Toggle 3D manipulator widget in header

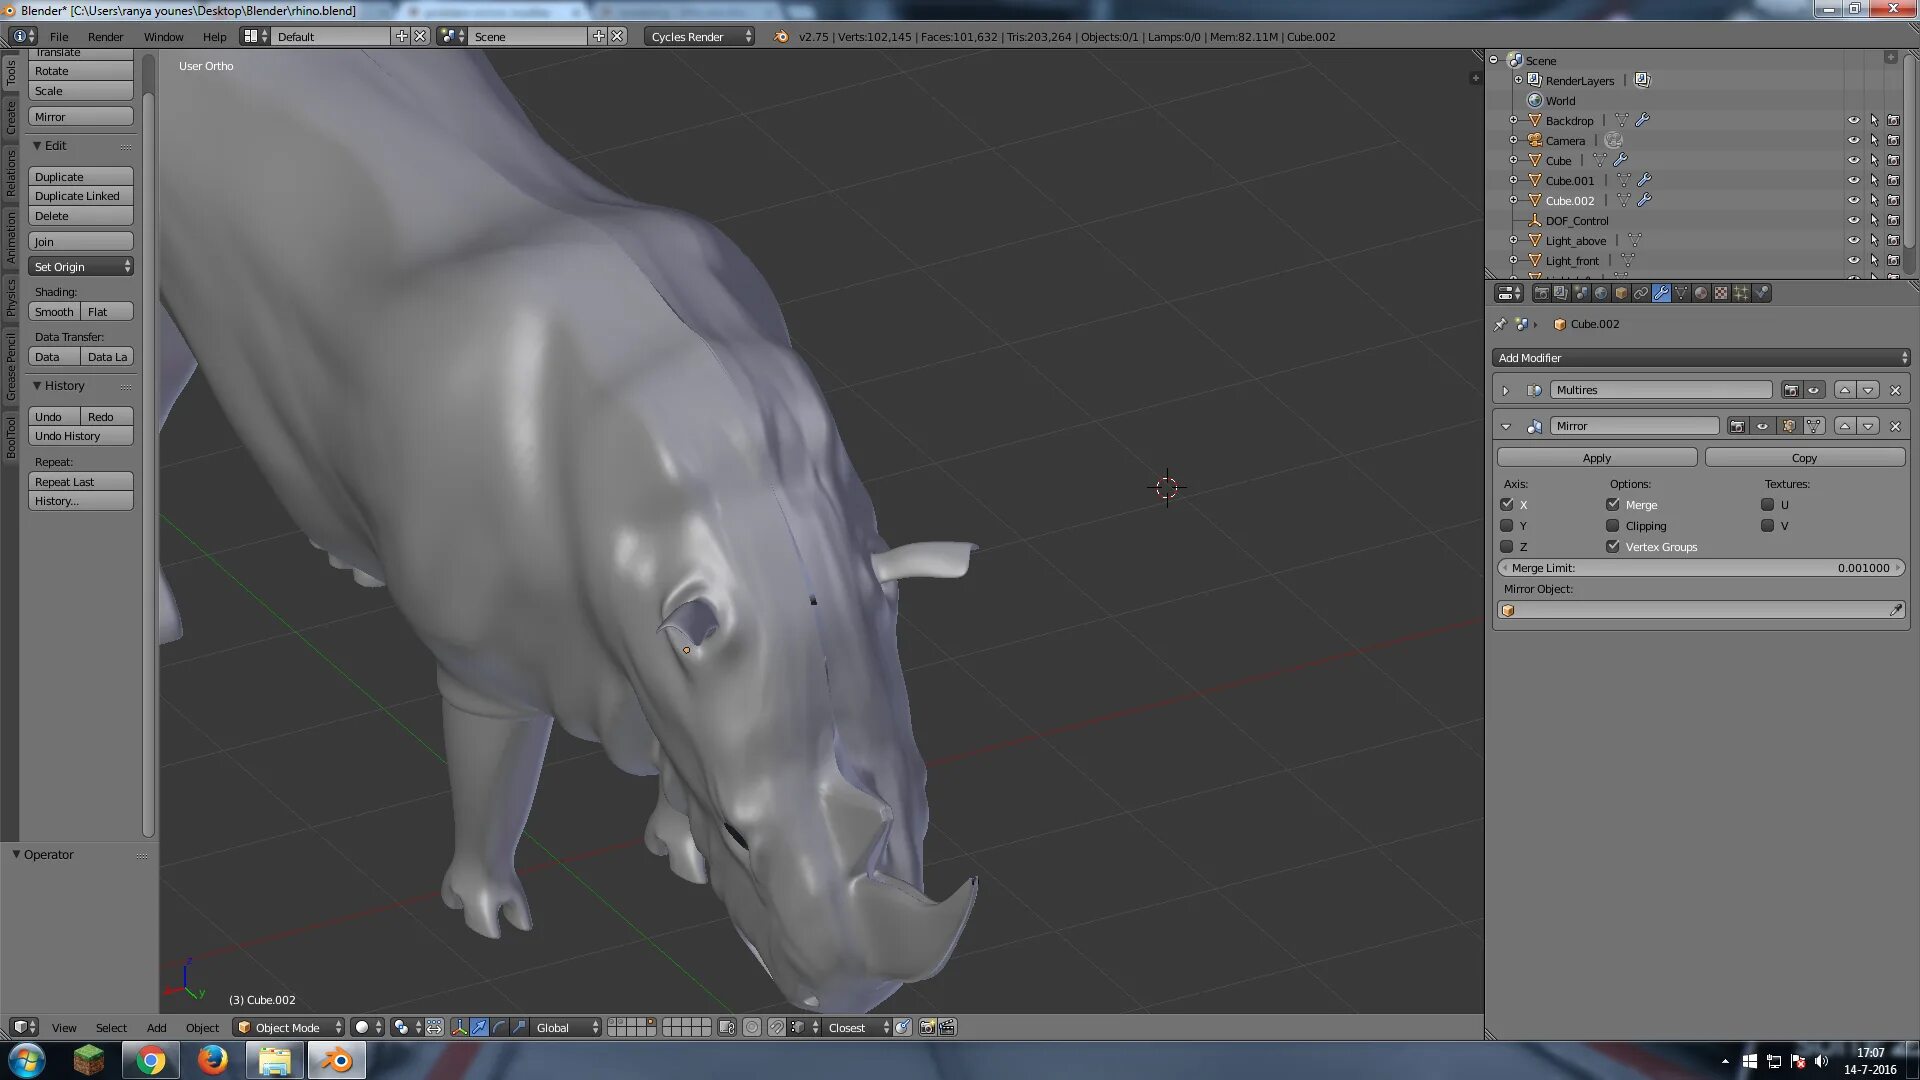pos(459,1027)
